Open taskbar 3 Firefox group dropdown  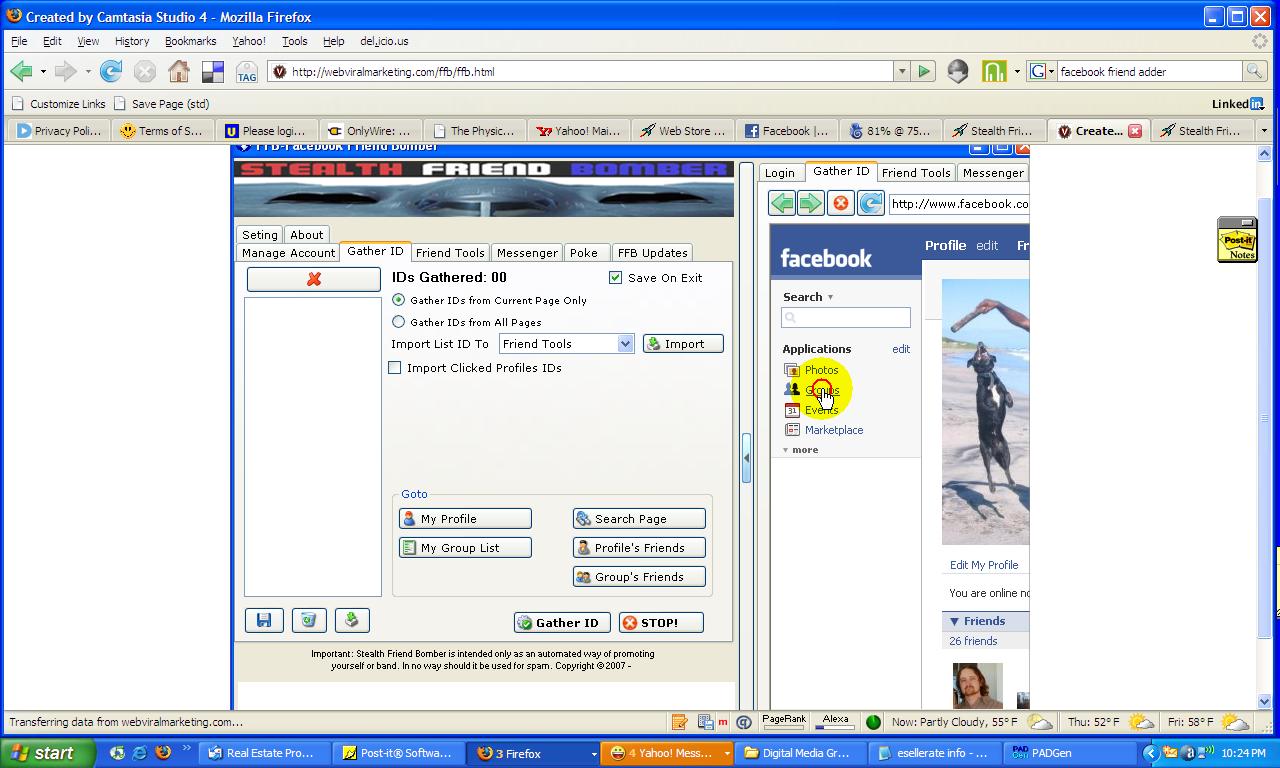click(593, 753)
